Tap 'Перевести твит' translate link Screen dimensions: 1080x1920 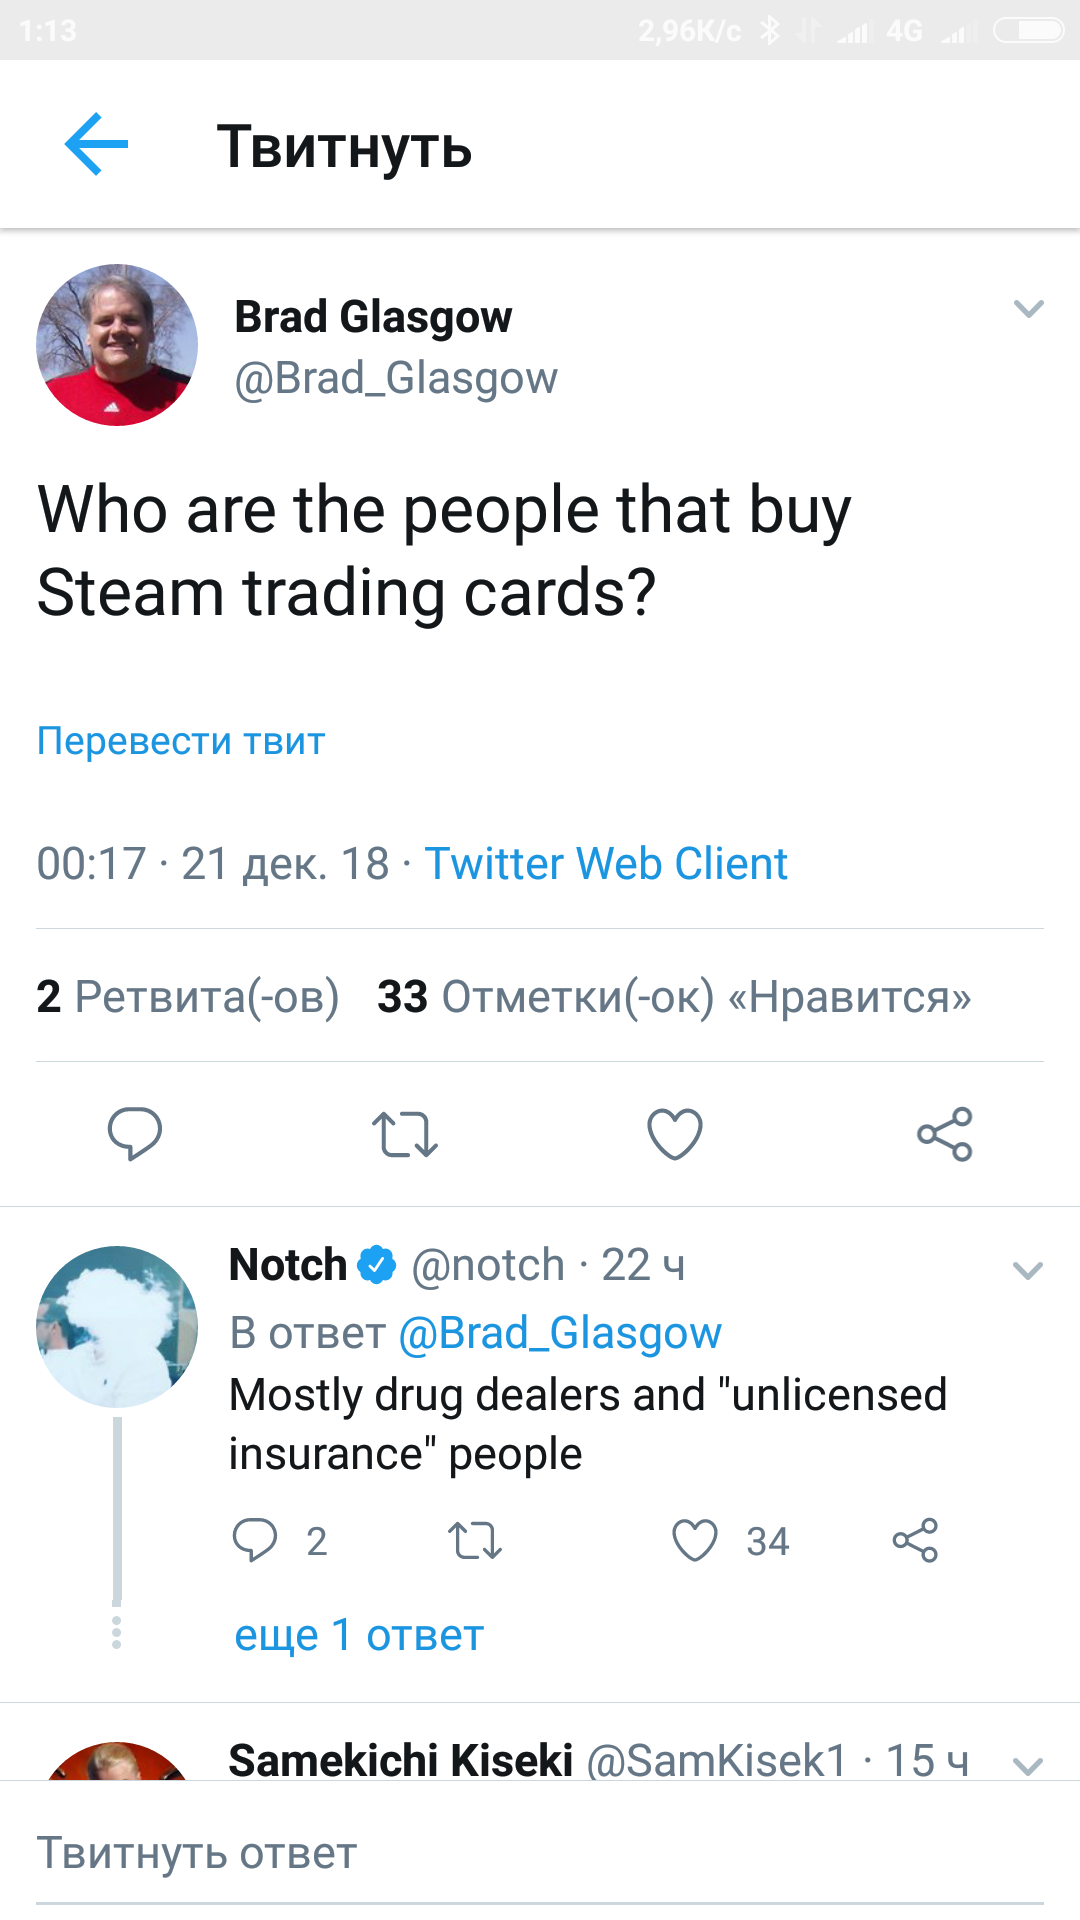tap(181, 741)
